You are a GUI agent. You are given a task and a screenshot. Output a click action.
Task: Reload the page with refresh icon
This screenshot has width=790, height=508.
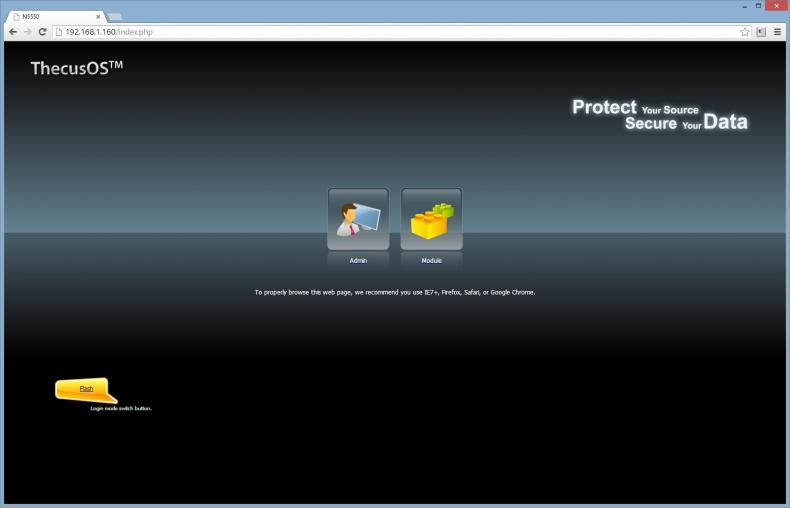[43, 32]
